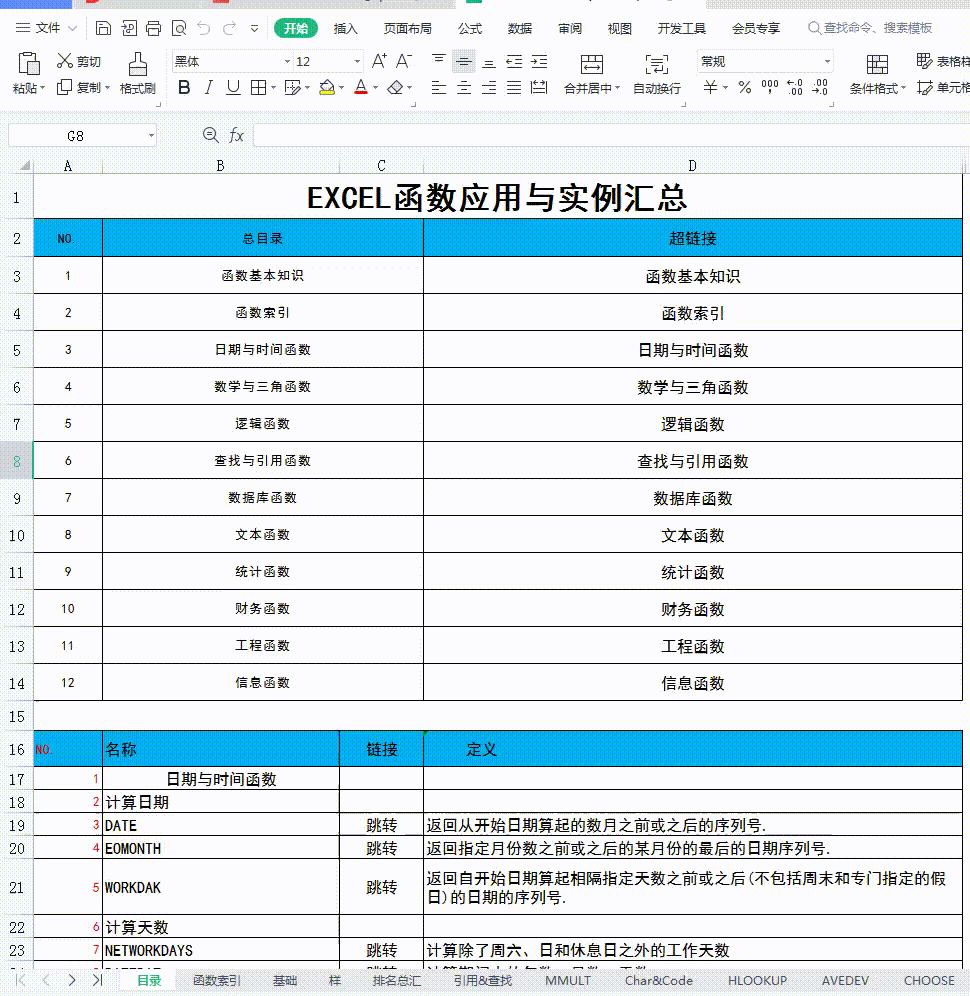Click the AutoWrap text (自动换行) icon
This screenshot has height=996, width=970.
[x=657, y=64]
